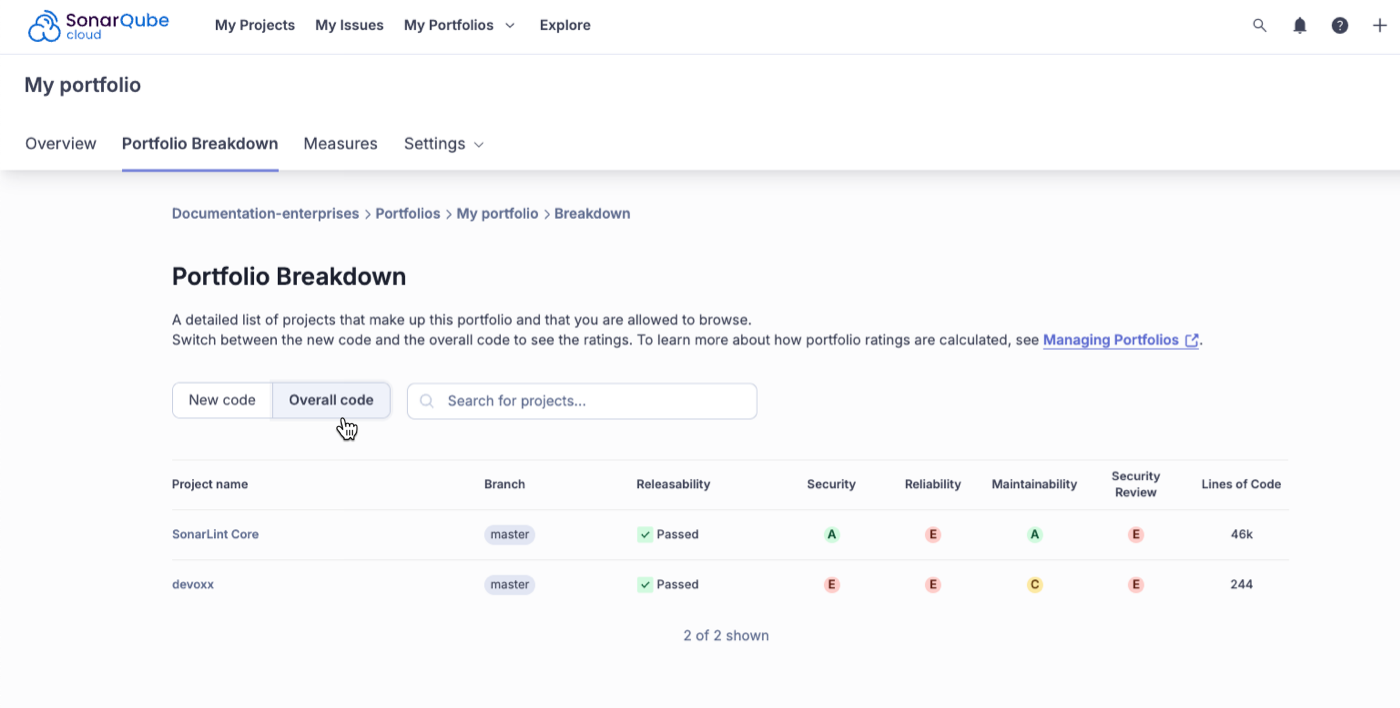Click the Maintainability C badge for devoxx
This screenshot has height=708, width=1400.
coord(1034,584)
